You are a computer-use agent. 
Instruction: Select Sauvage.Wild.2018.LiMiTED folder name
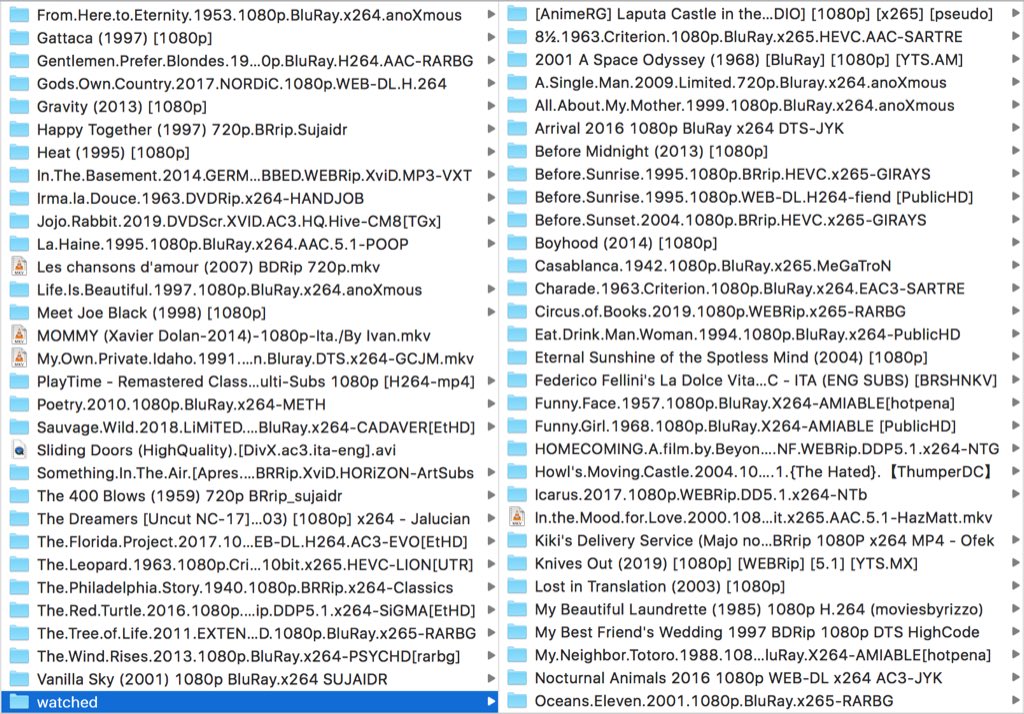point(256,427)
